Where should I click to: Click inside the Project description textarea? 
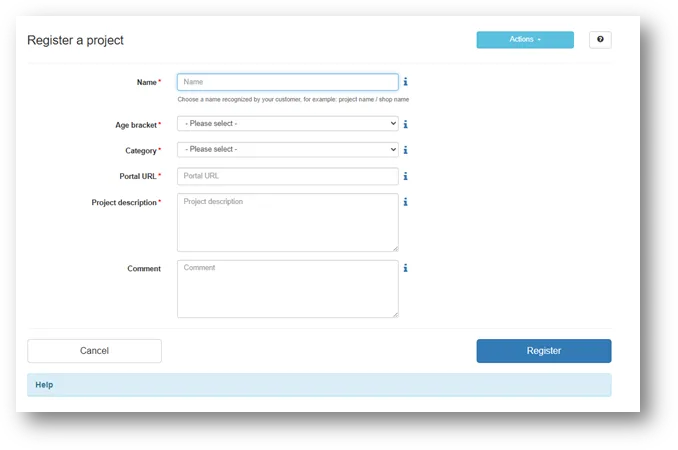click(288, 222)
